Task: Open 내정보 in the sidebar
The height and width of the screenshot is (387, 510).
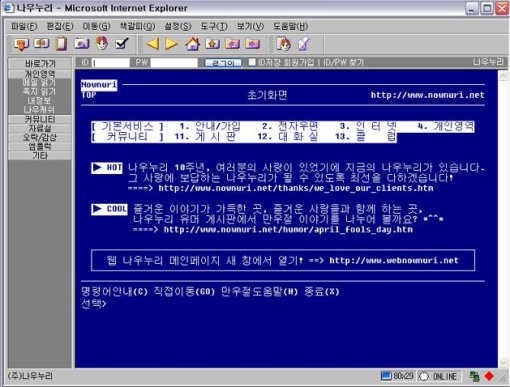Action: coord(39,100)
